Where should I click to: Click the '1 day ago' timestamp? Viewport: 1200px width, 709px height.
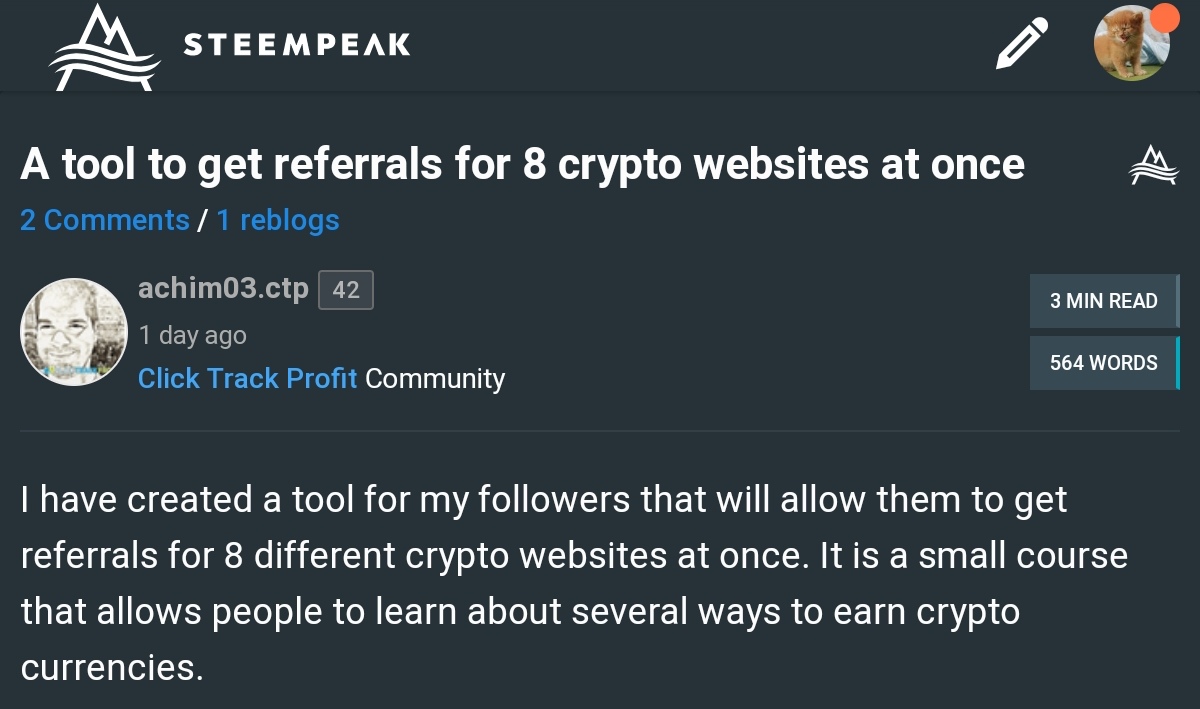point(192,335)
